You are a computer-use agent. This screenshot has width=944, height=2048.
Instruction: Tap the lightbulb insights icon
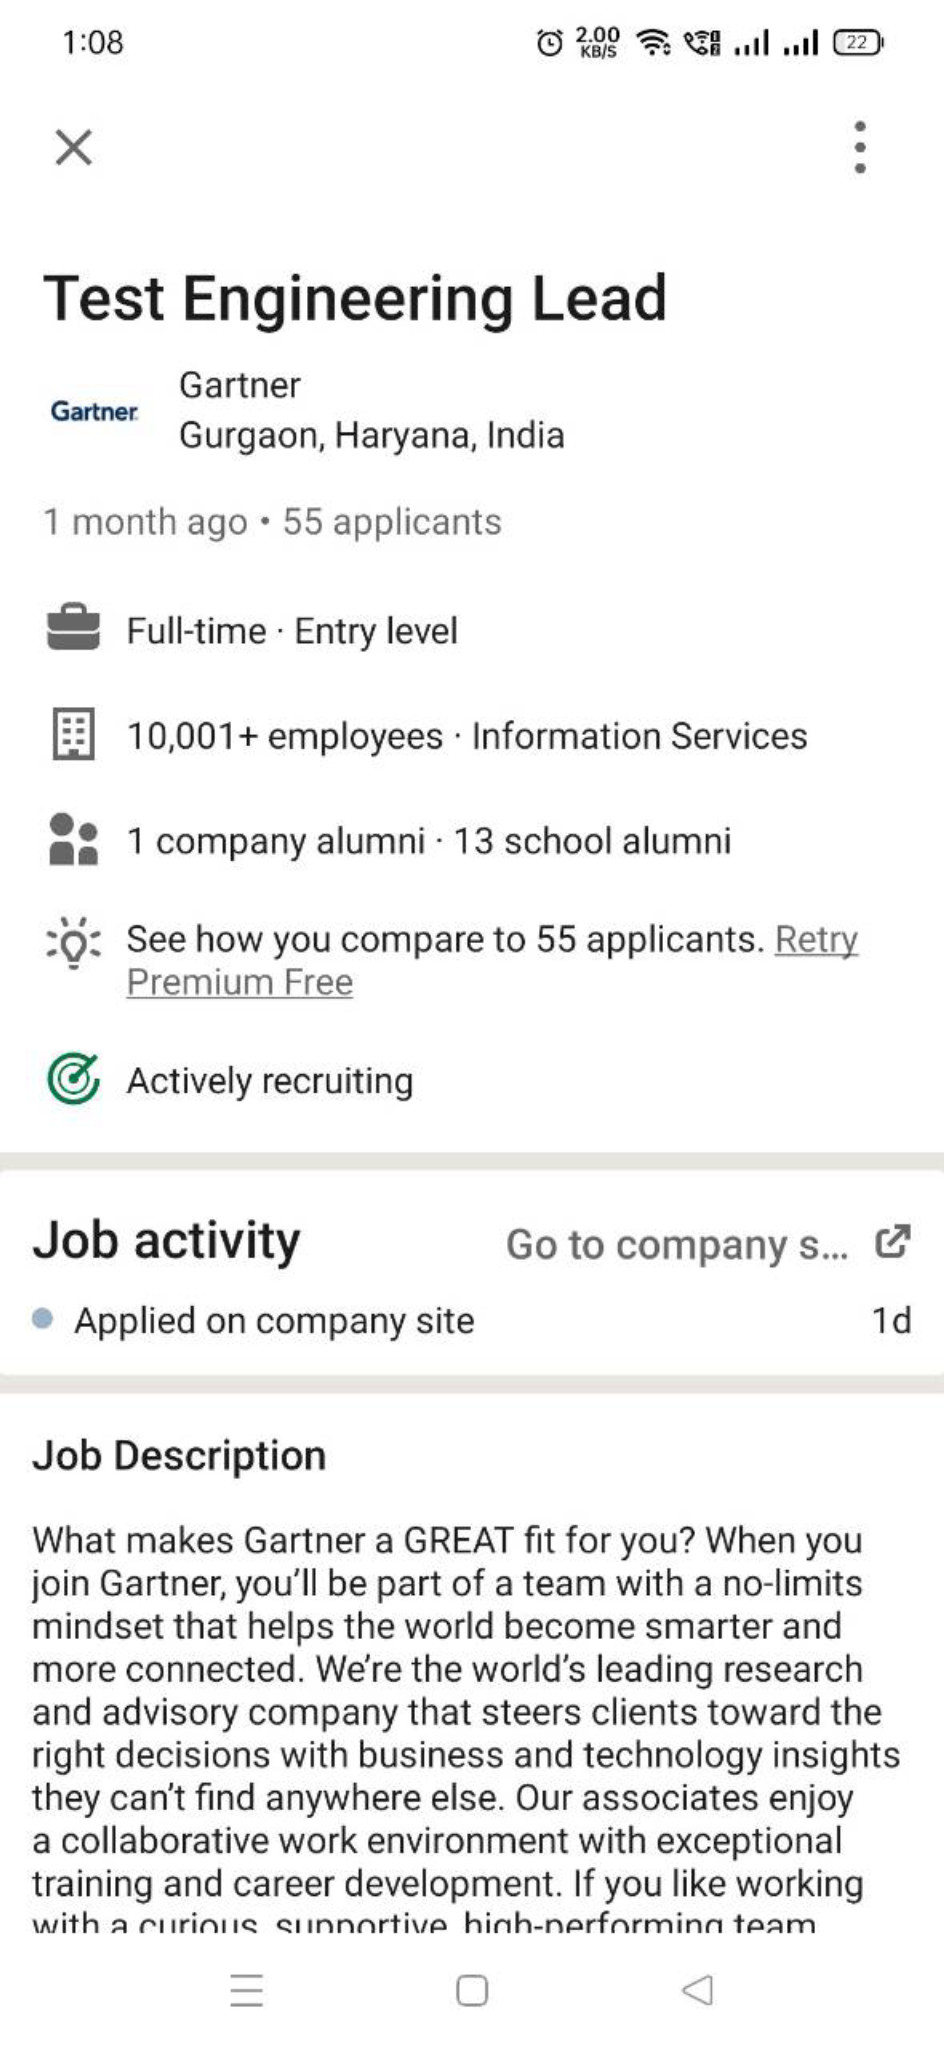[73, 942]
